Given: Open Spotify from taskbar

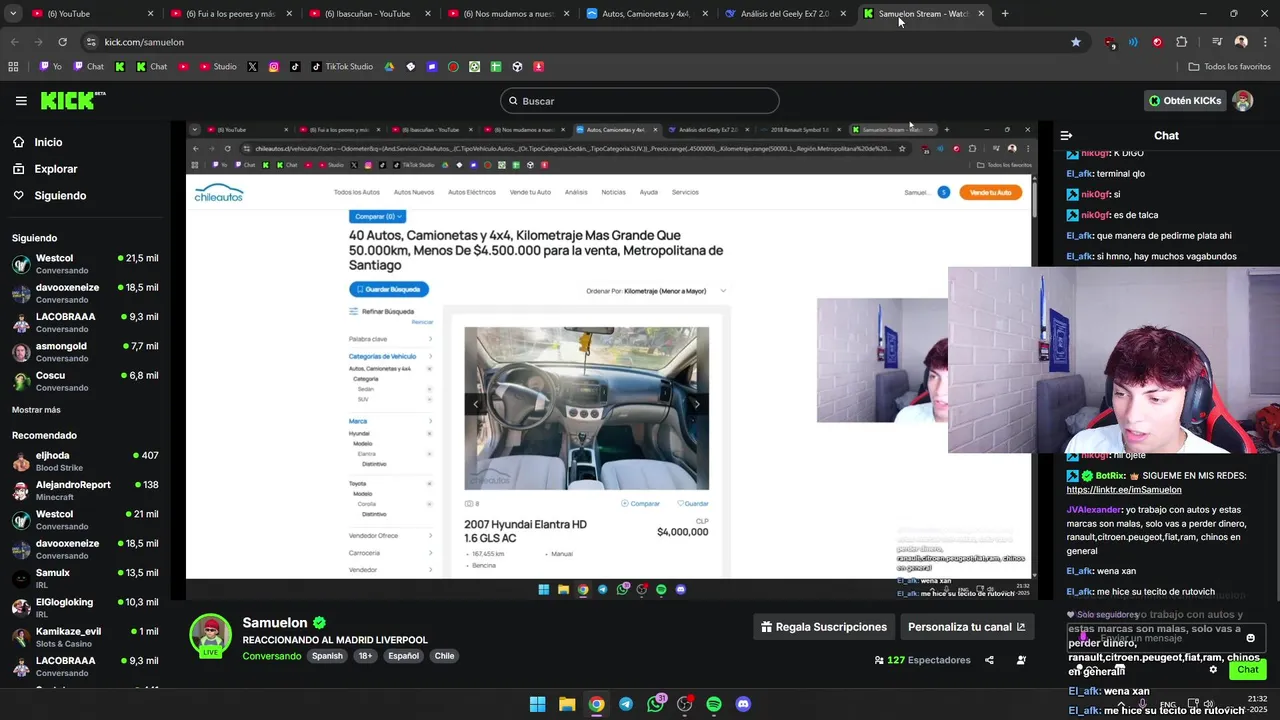Looking at the screenshot, I should pos(714,704).
